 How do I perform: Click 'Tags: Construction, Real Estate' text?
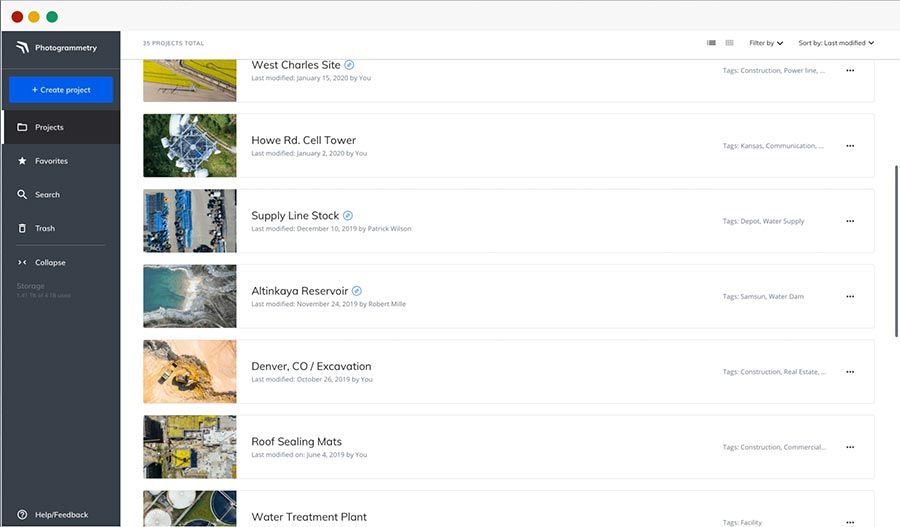click(774, 372)
